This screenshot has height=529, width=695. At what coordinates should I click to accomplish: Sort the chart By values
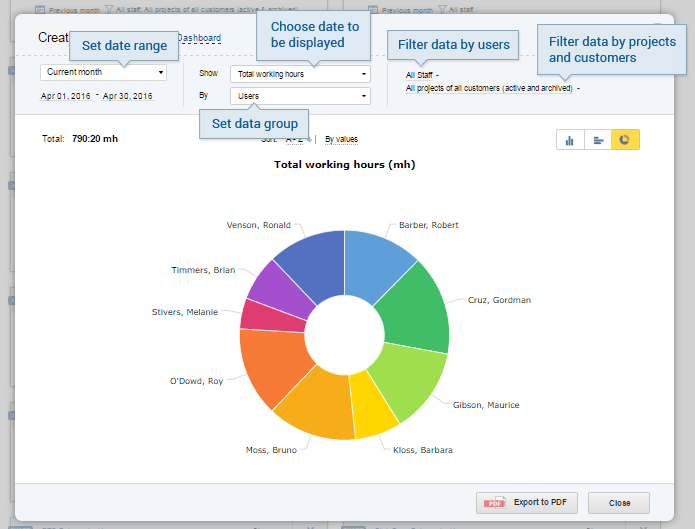tap(341, 139)
